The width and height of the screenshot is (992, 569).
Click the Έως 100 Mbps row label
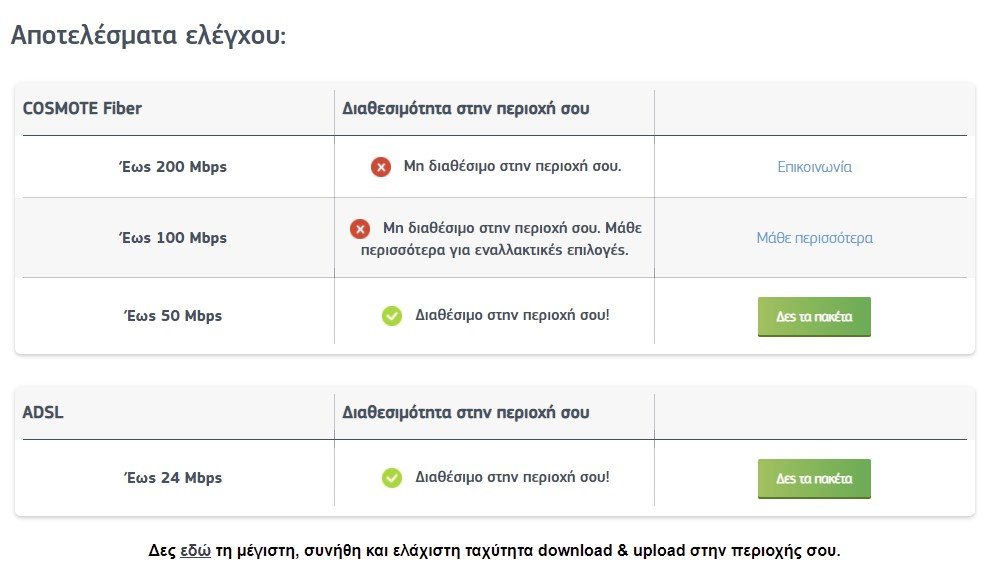coord(173,237)
